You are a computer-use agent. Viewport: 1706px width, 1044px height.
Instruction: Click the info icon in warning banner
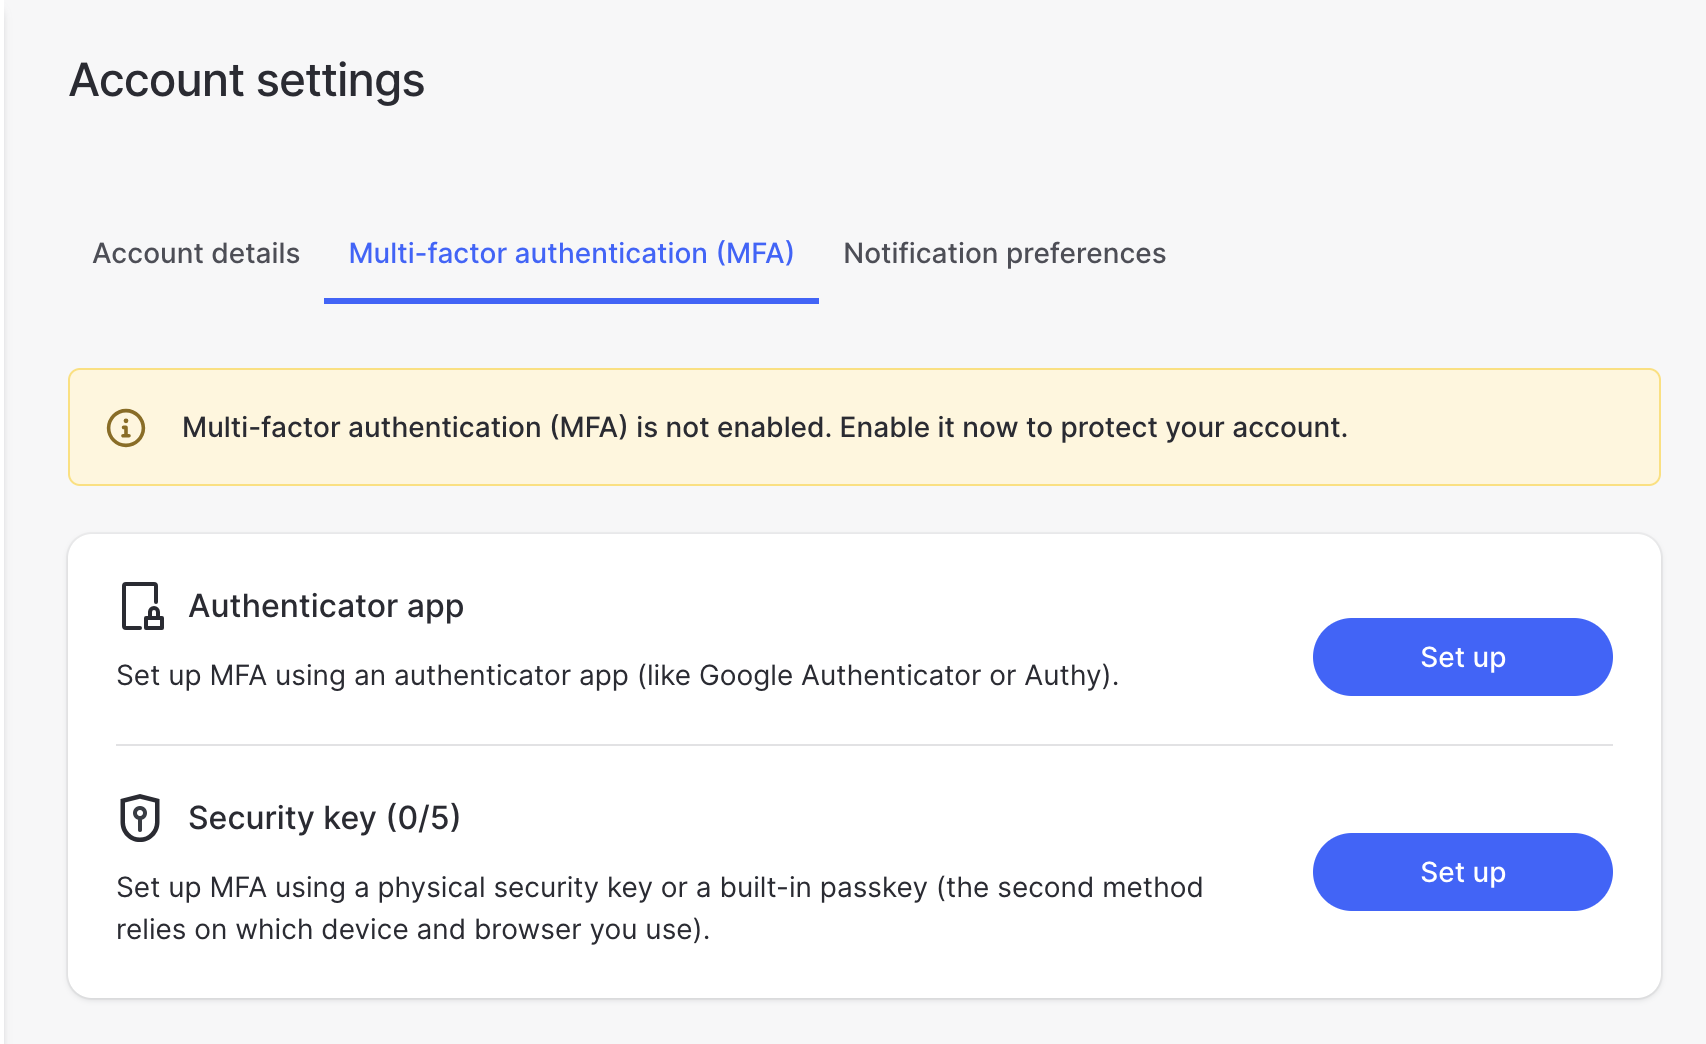tap(124, 427)
